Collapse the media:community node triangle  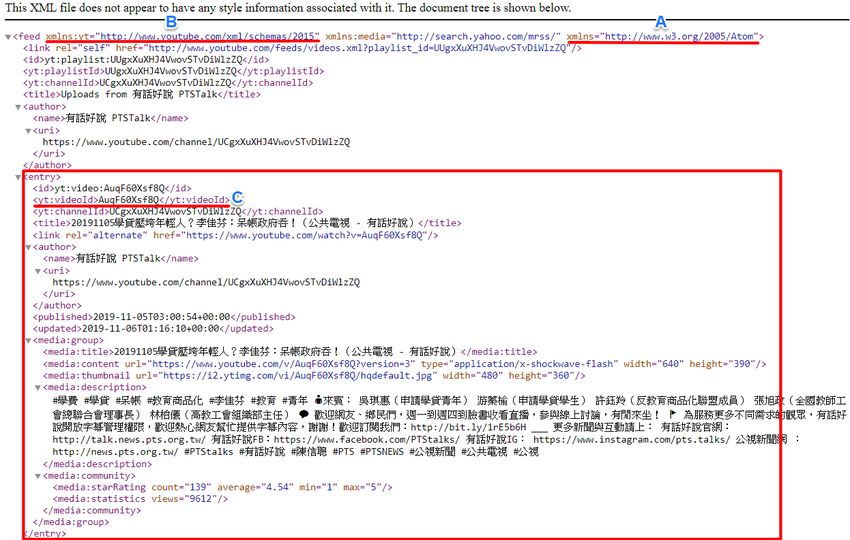point(38,476)
